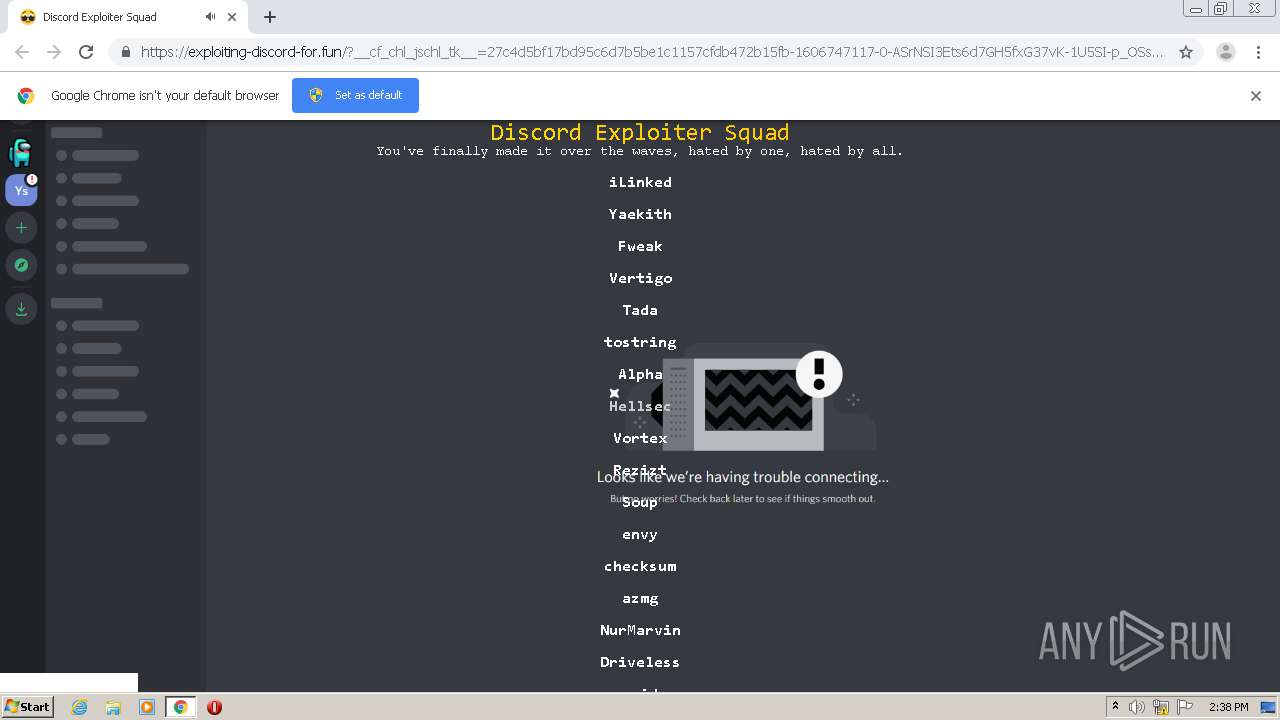Click the volume speaker tray icon
The image size is (1280, 720).
tap(1136, 707)
